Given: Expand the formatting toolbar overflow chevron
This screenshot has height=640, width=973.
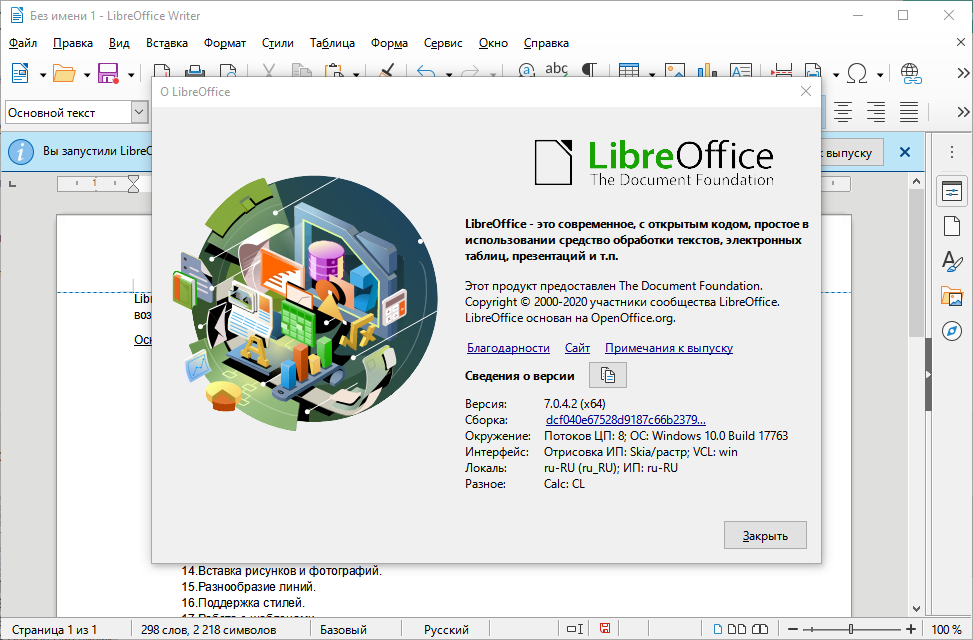Looking at the screenshot, I should 963,112.
